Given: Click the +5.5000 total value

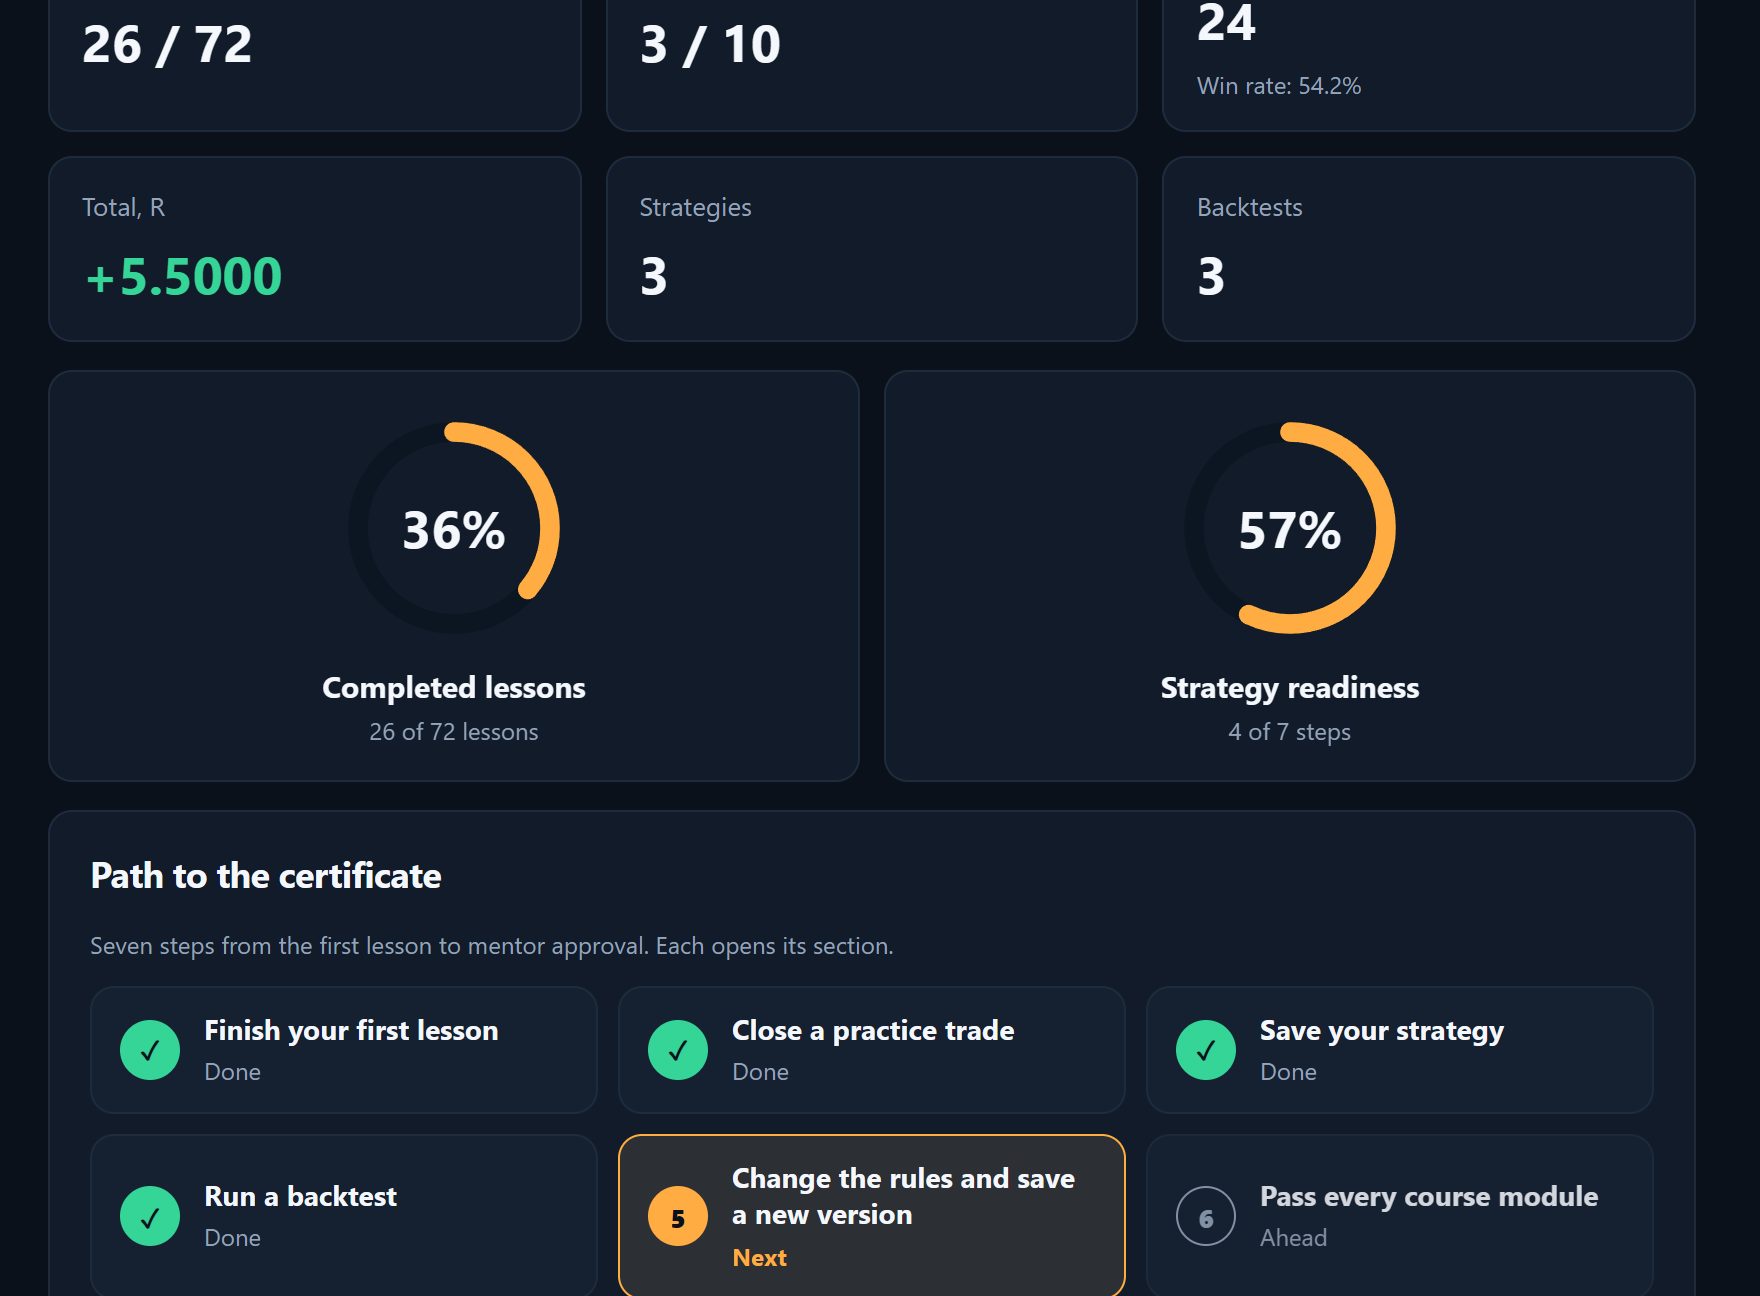Looking at the screenshot, I should [184, 277].
